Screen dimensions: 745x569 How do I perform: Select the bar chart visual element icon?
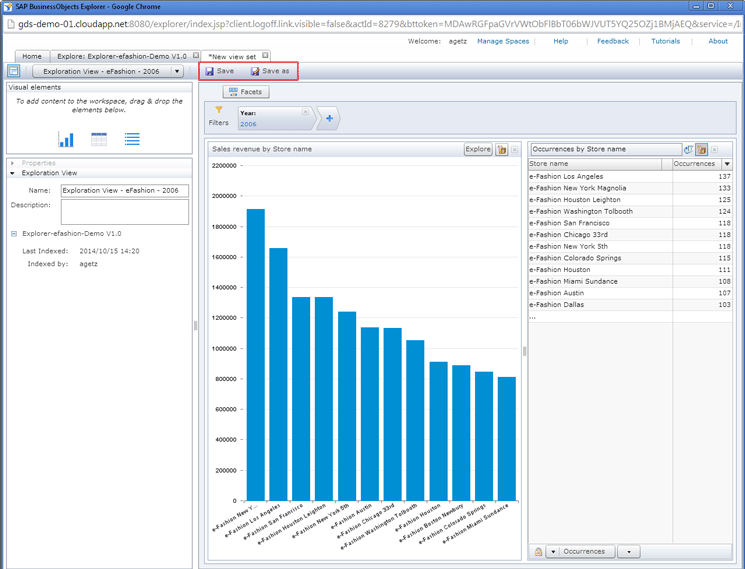coord(66,140)
